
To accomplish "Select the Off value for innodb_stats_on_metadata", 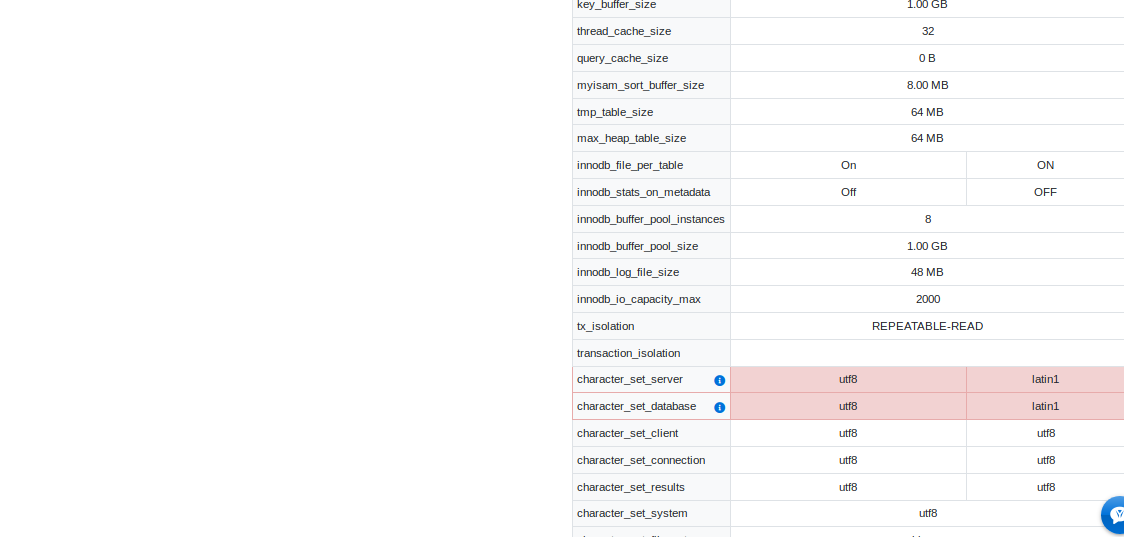I will tap(849, 192).
